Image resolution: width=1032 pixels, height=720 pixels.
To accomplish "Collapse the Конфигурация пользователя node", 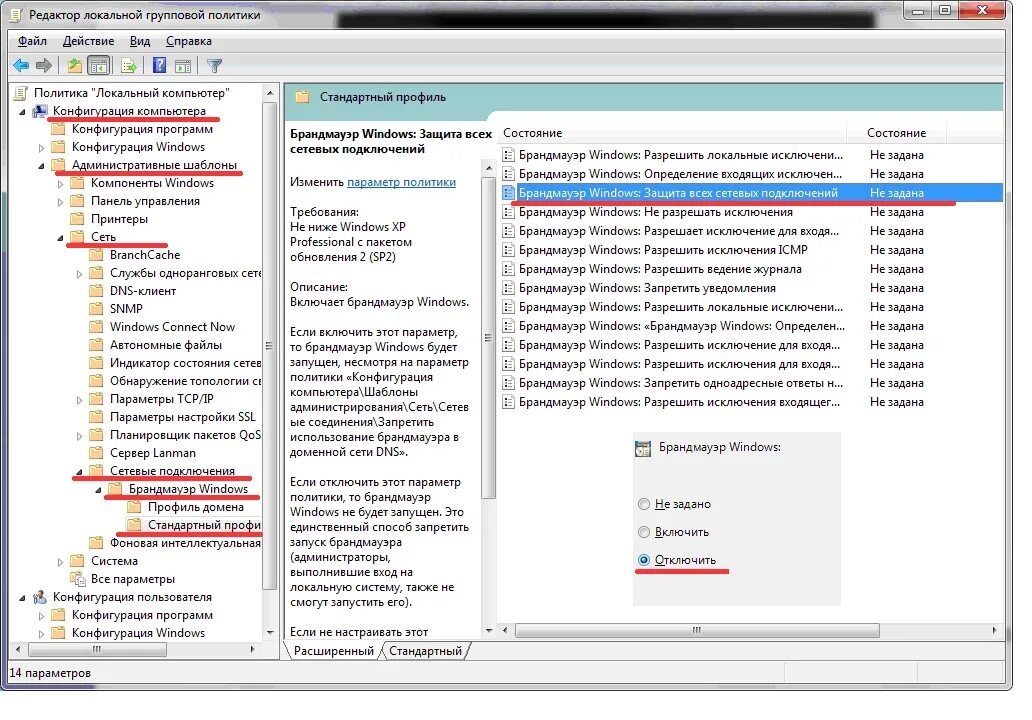I will pyautogui.click(x=22, y=598).
